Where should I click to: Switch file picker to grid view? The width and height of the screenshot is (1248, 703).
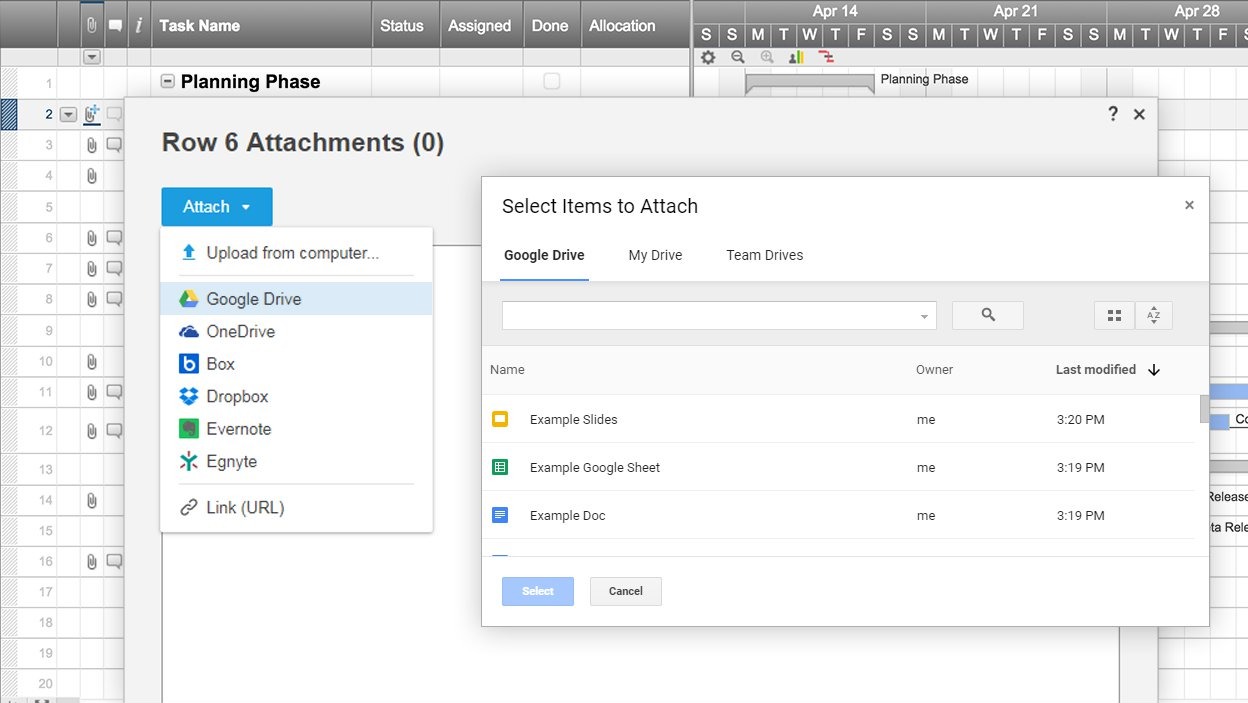point(1114,315)
